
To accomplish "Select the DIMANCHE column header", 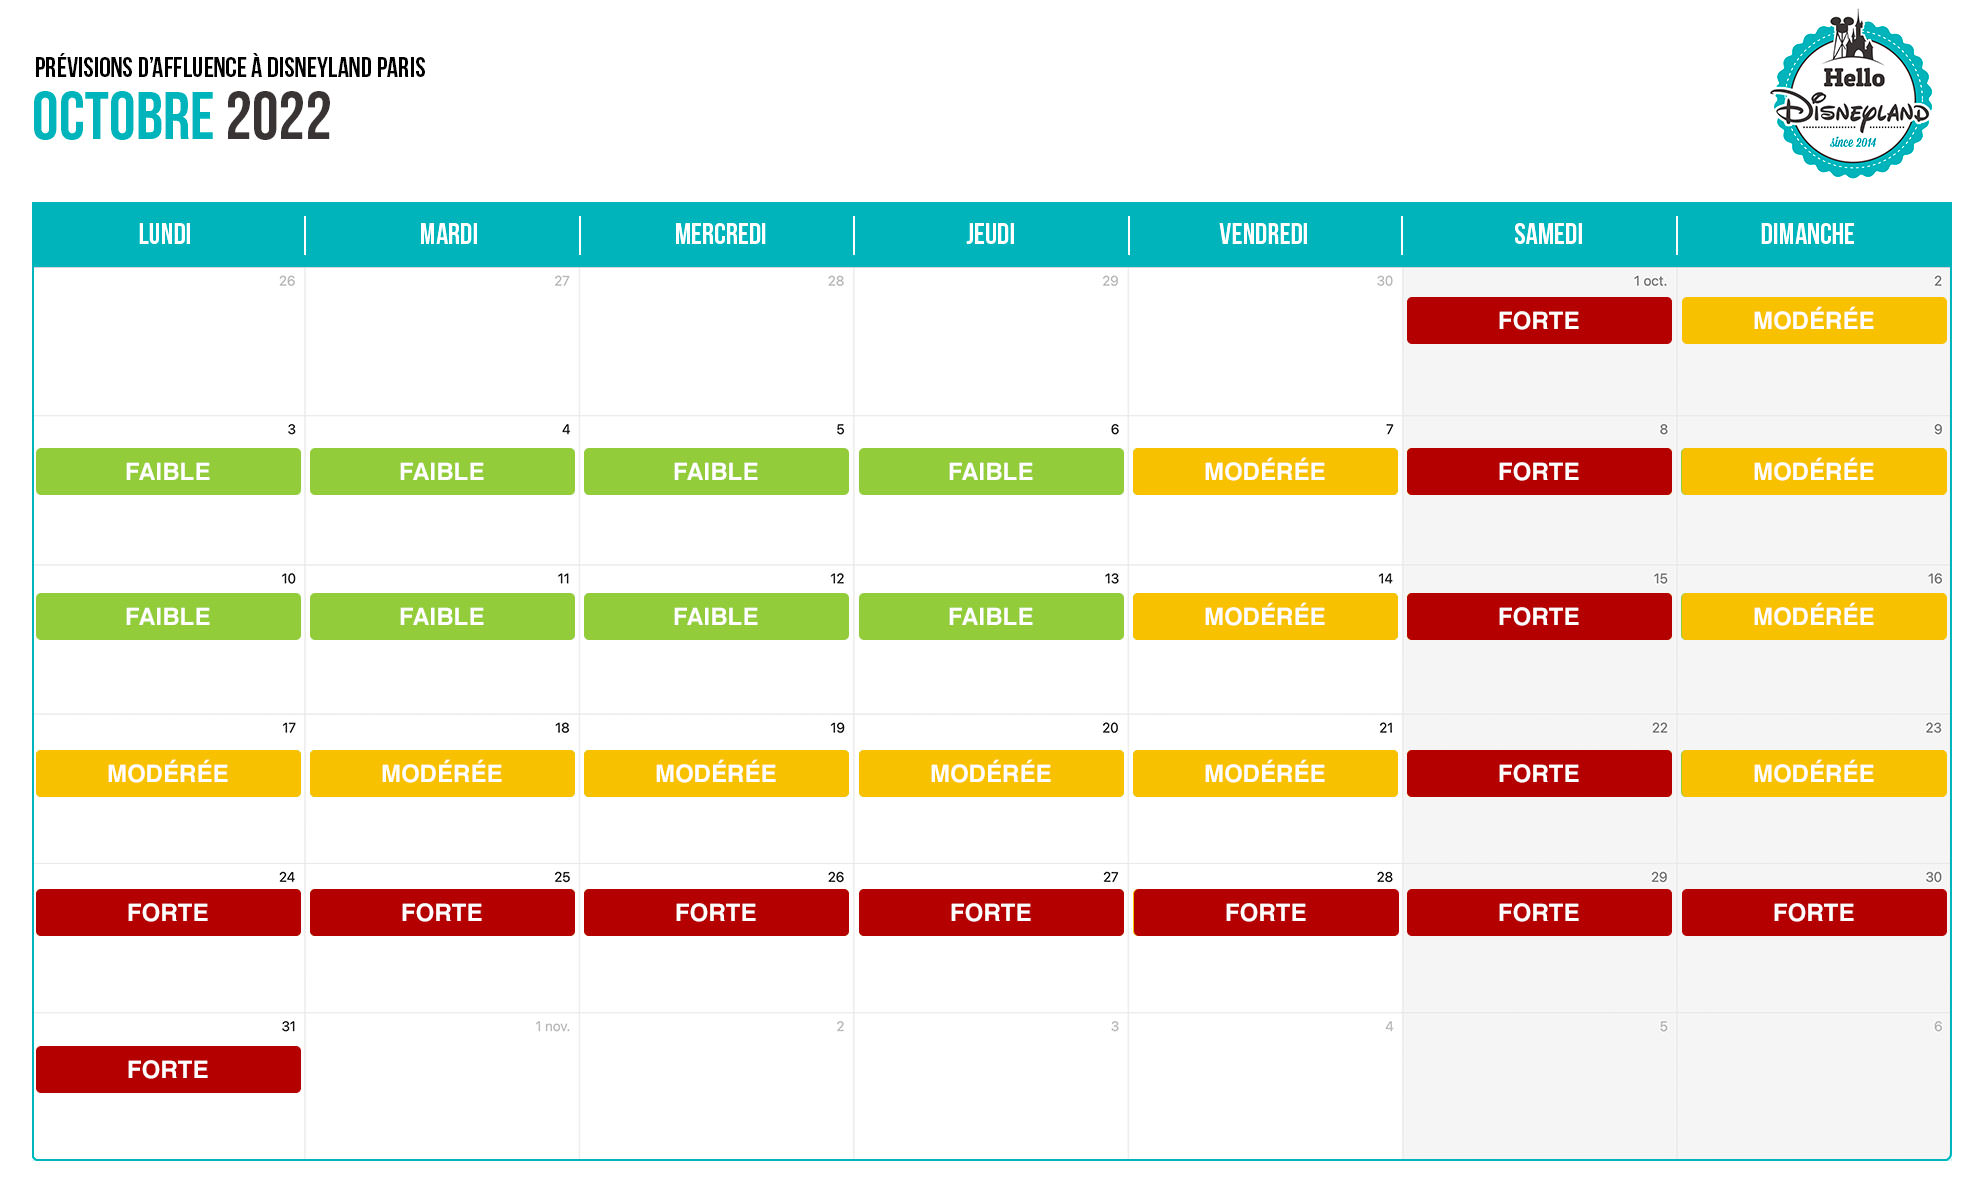I will 1807,235.
